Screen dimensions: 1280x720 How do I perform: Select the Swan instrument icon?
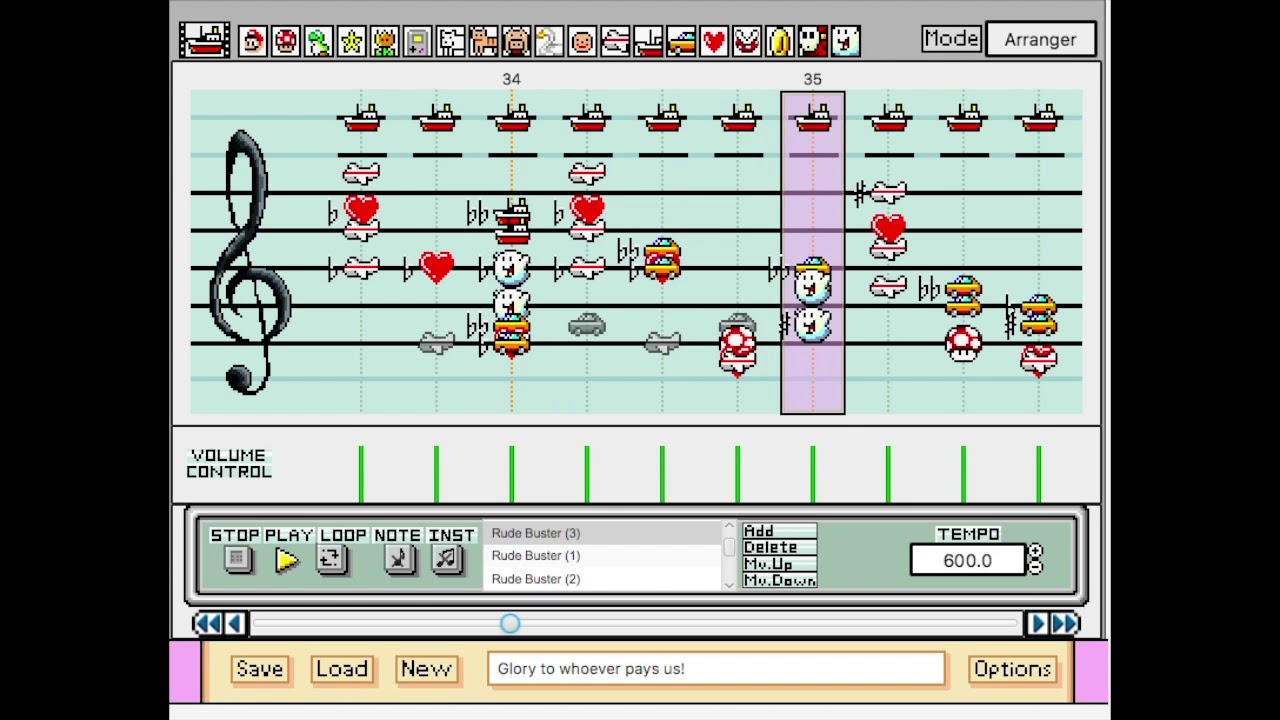coord(549,41)
